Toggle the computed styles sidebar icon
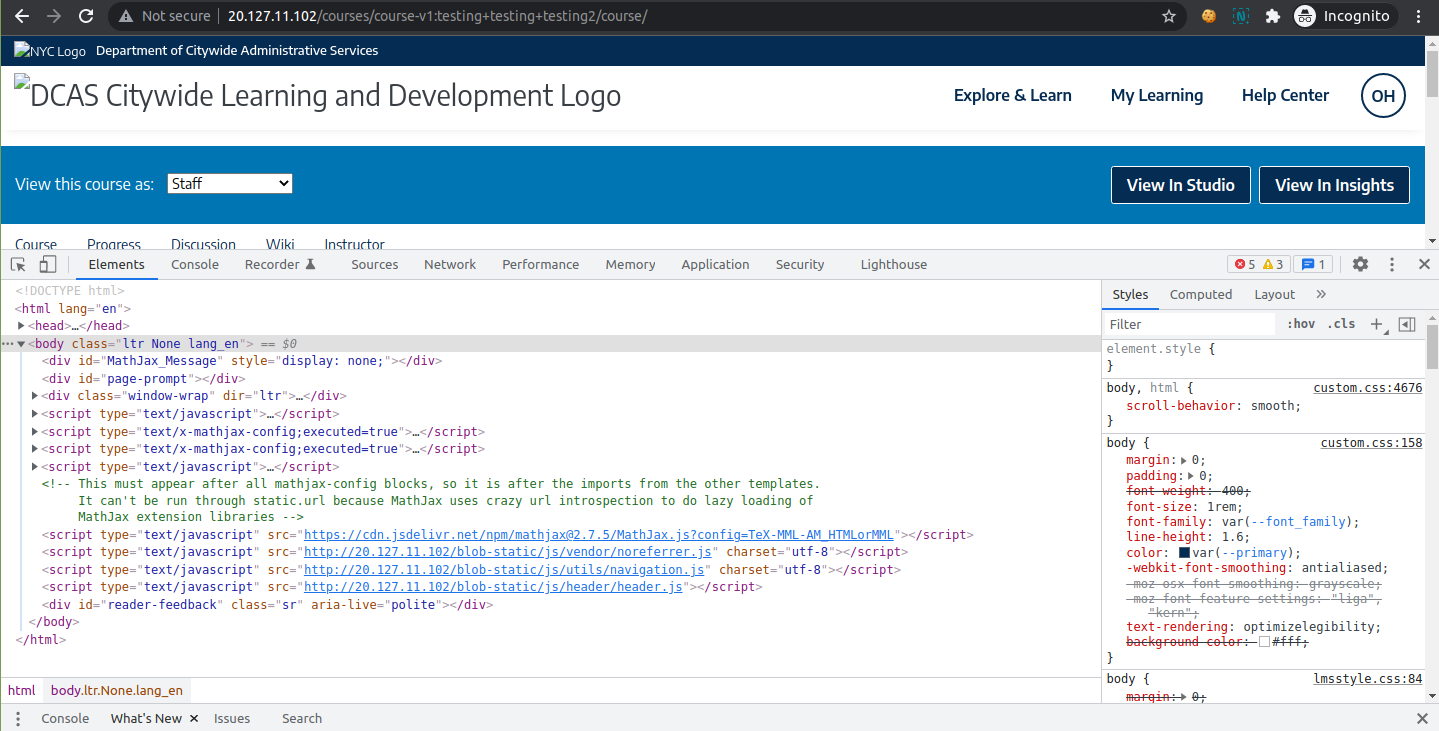This screenshot has height=731, width=1439. click(x=1407, y=324)
